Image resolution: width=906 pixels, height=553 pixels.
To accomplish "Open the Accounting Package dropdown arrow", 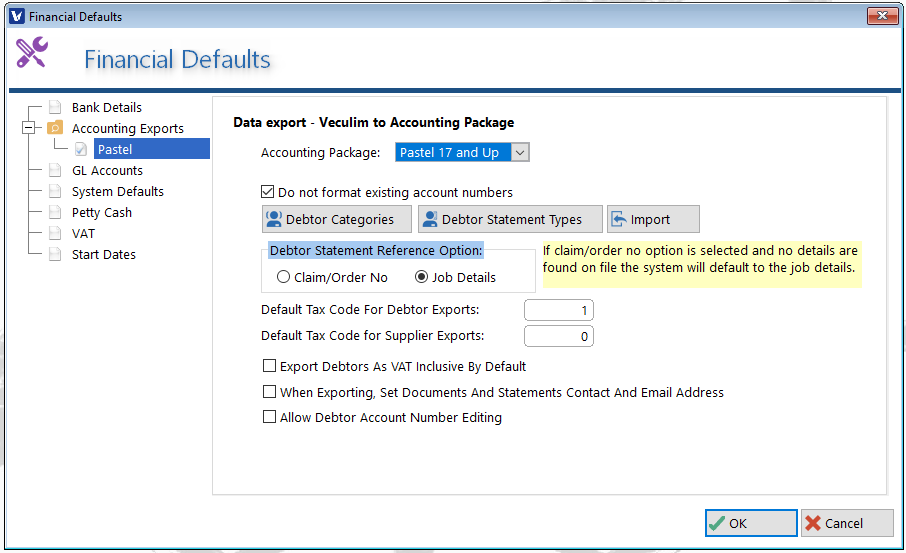I will coord(520,153).
